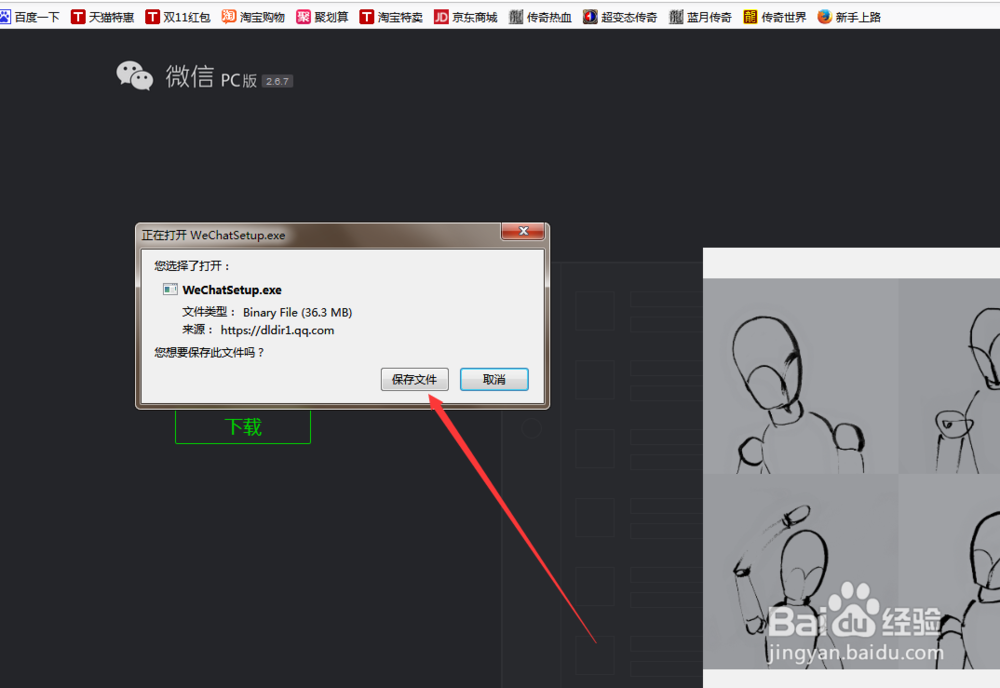Click the bottom-left mannequin sketch thumbnail
Screen dimensions: 1000x688
click(x=800, y=571)
